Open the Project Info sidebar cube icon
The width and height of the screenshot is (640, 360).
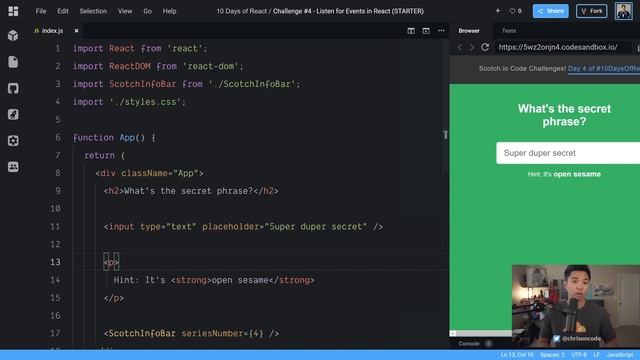pyautogui.click(x=13, y=36)
